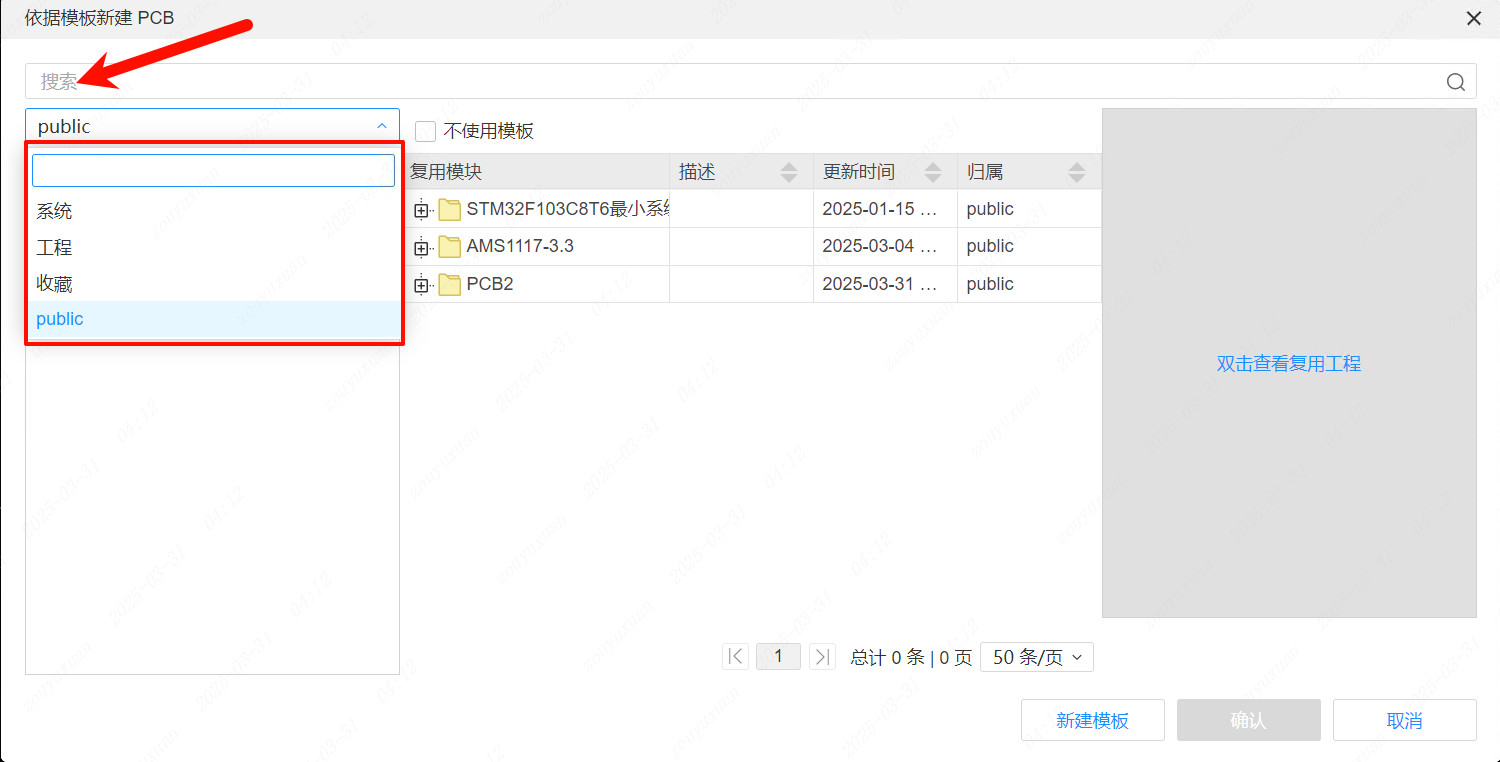Go to last page of results
The image size is (1500, 762).
pyautogui.click(x=822, y=657)
